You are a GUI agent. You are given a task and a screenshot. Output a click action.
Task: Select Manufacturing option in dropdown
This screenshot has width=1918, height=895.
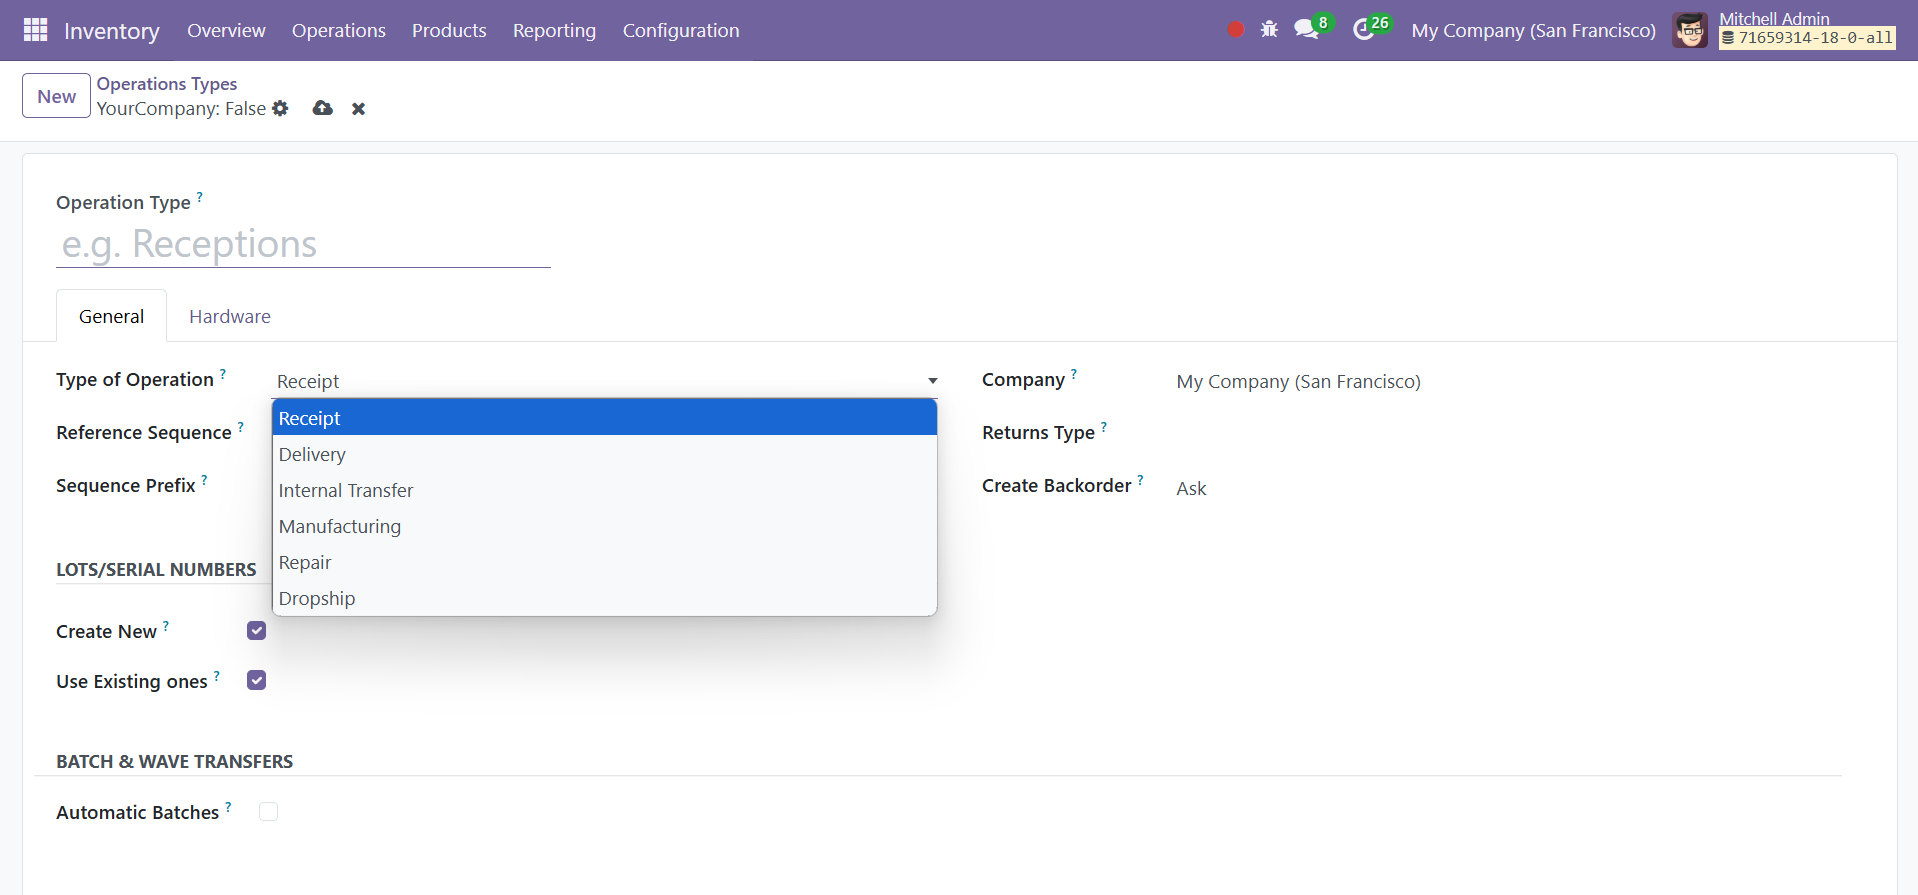[x=605, y=526]
